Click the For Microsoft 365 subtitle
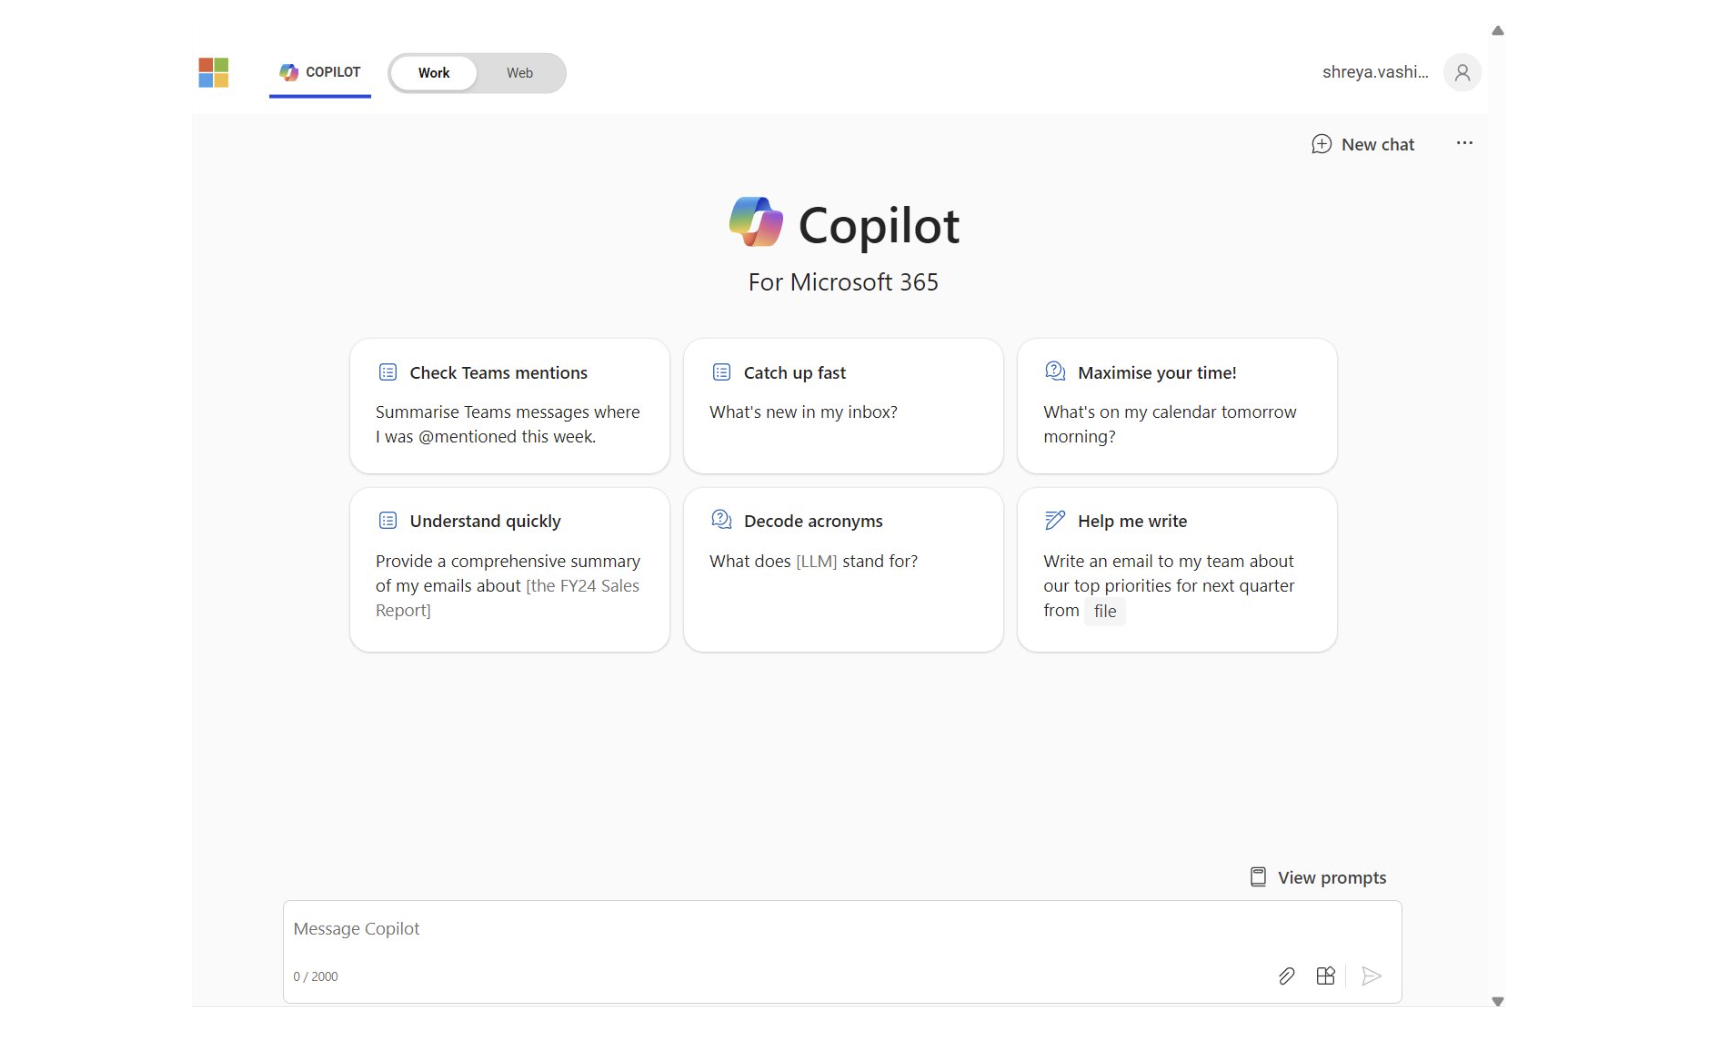Screen dimensions: 1724x1058 843,282
